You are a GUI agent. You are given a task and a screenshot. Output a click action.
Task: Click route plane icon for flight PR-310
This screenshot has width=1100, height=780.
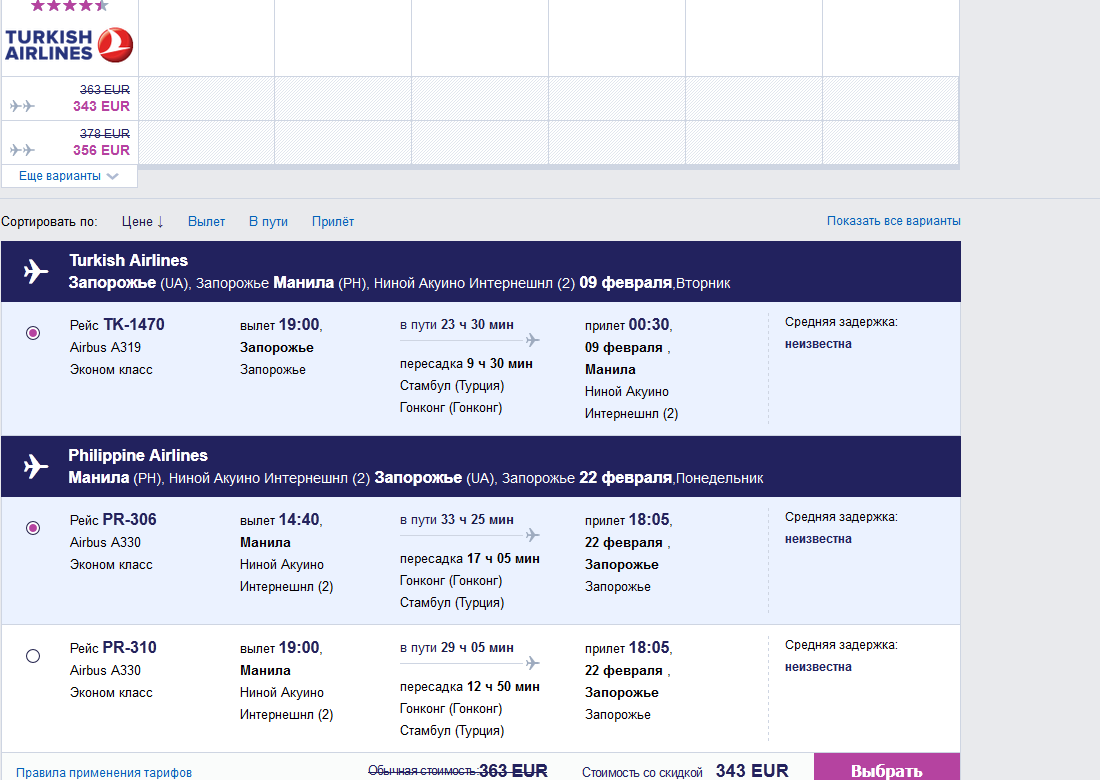(531, 663)
